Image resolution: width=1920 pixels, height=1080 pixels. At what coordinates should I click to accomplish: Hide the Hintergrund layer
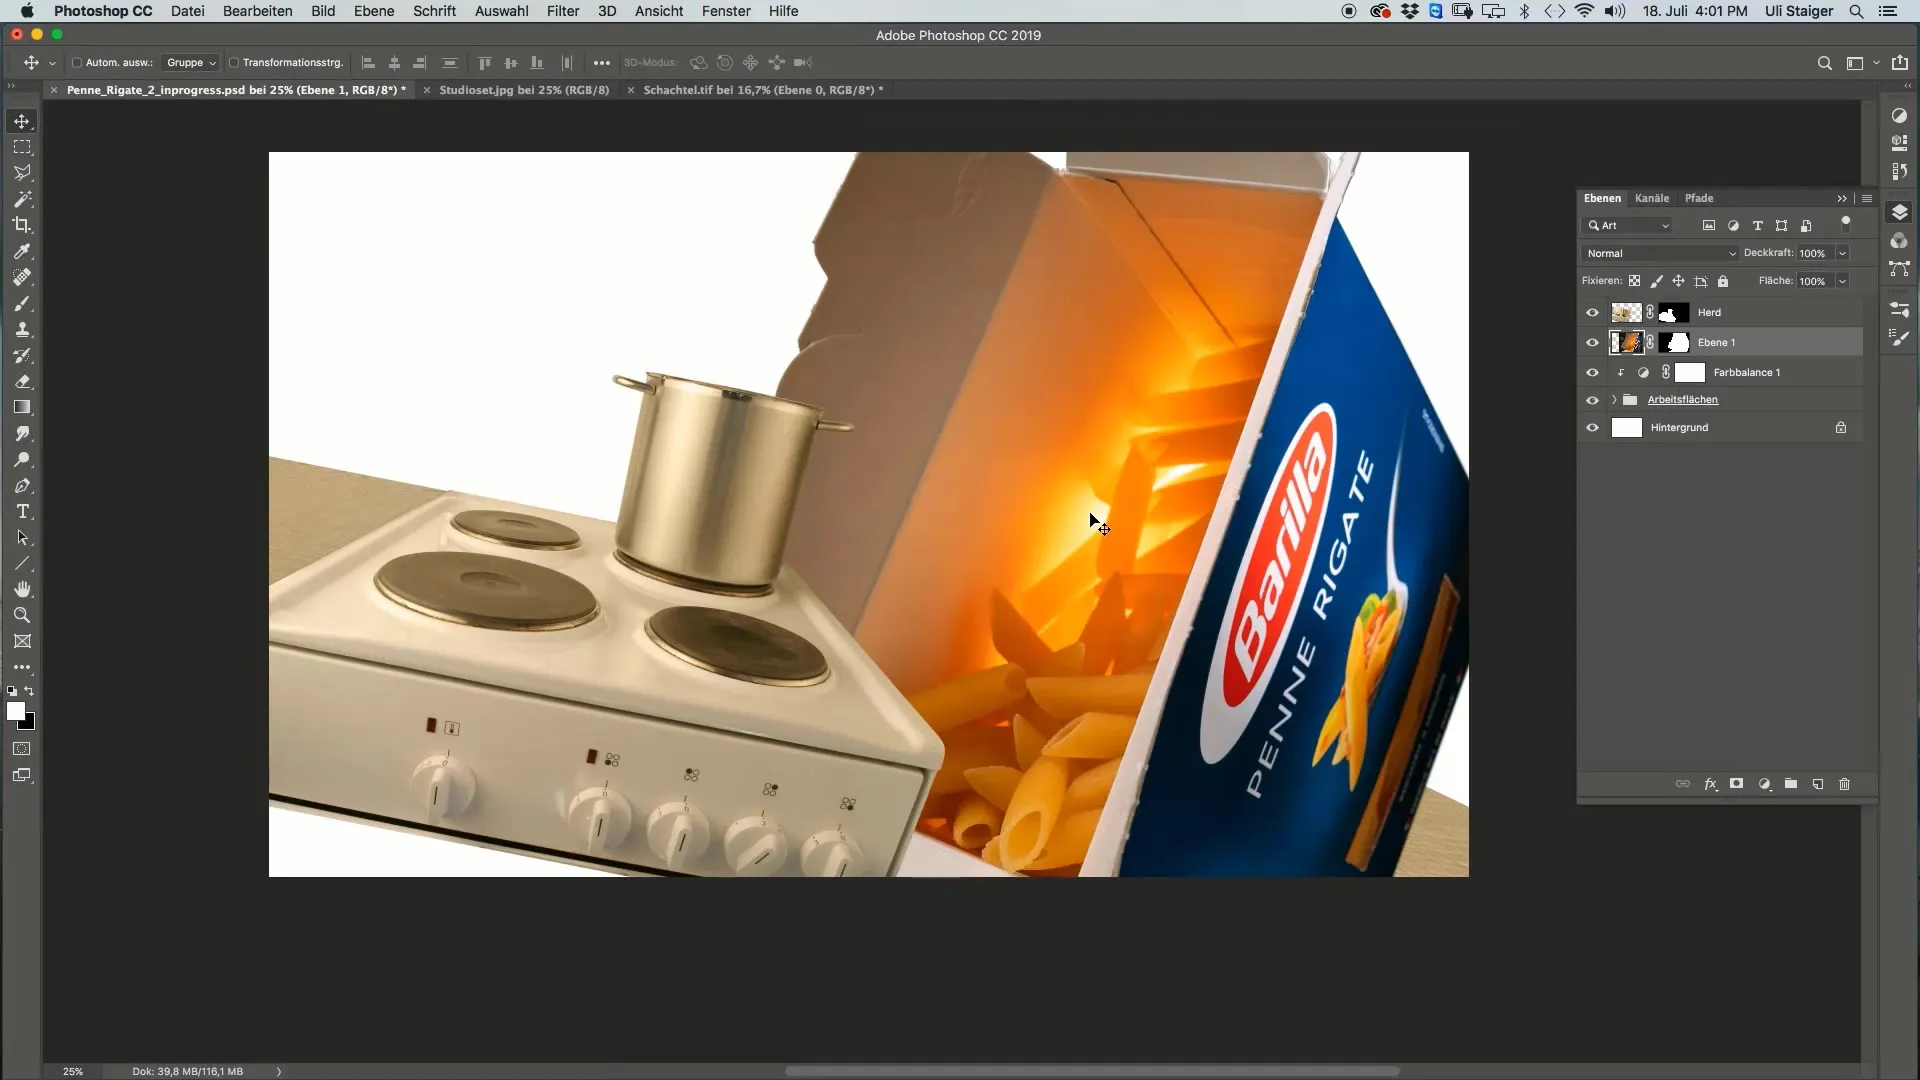tap(1592, 428)
